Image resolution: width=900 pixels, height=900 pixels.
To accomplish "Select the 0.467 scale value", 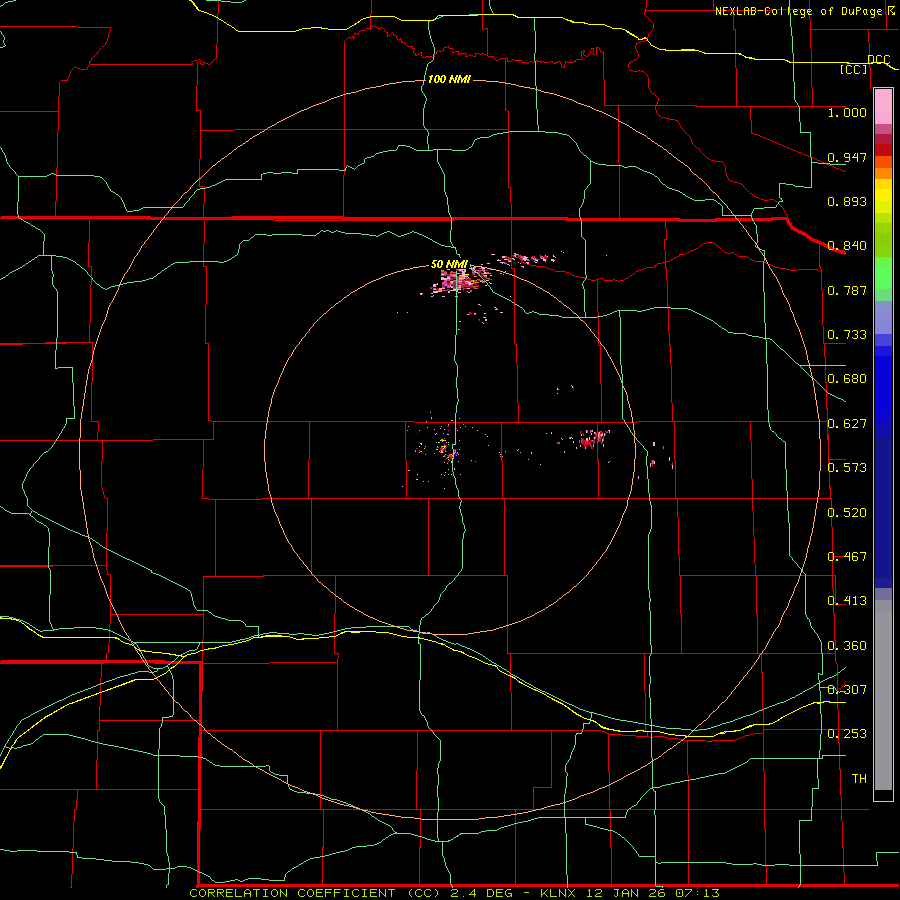I will click(x=847, y=557).
